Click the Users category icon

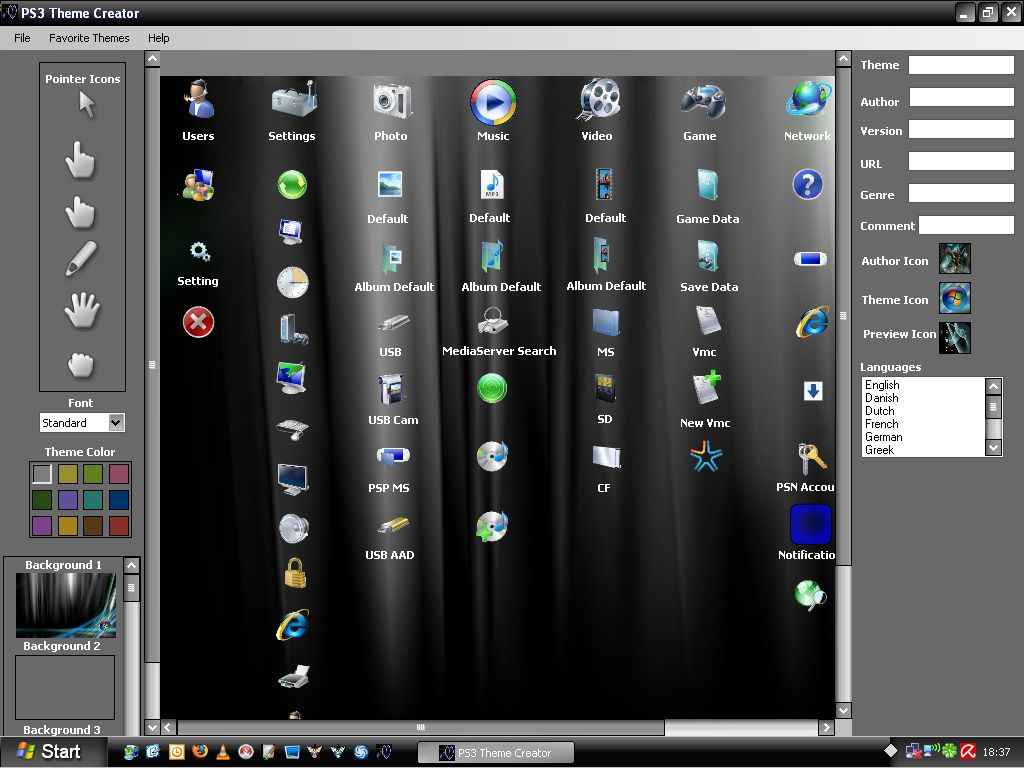197,102
